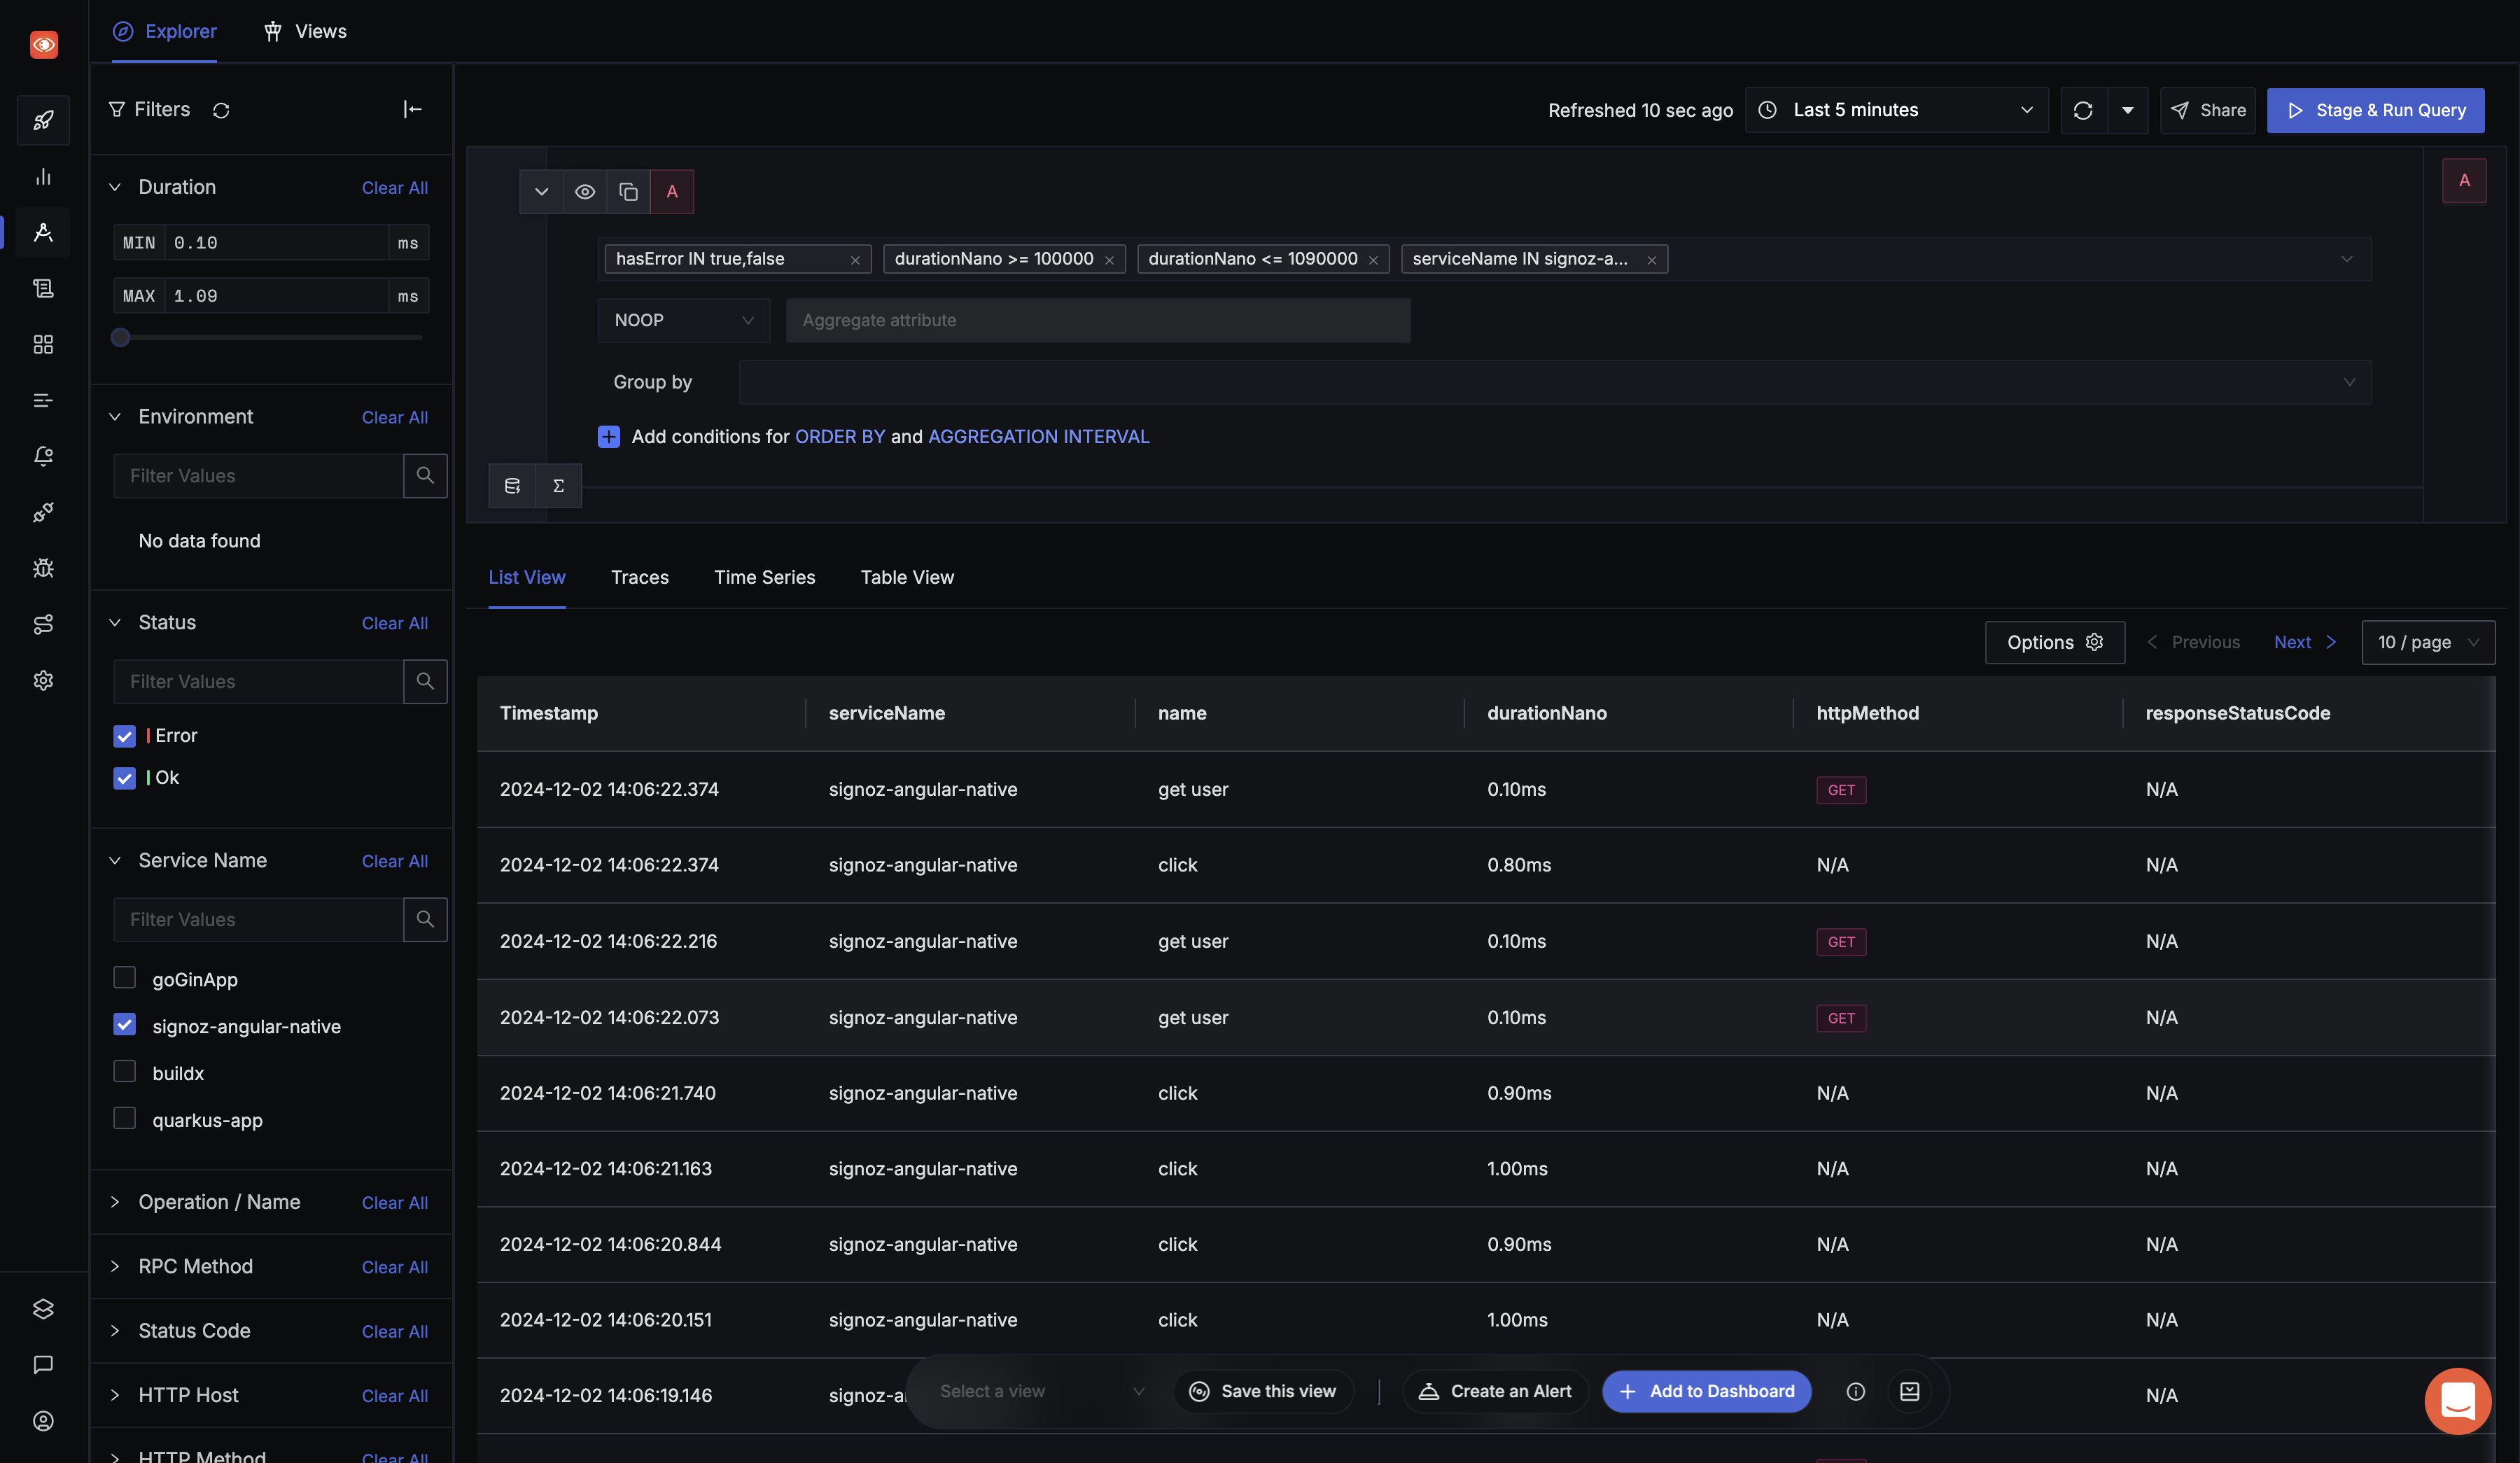Open NOOP aggregate operator dropdown
This screenshot has width=2520, height=1463.
684,320
